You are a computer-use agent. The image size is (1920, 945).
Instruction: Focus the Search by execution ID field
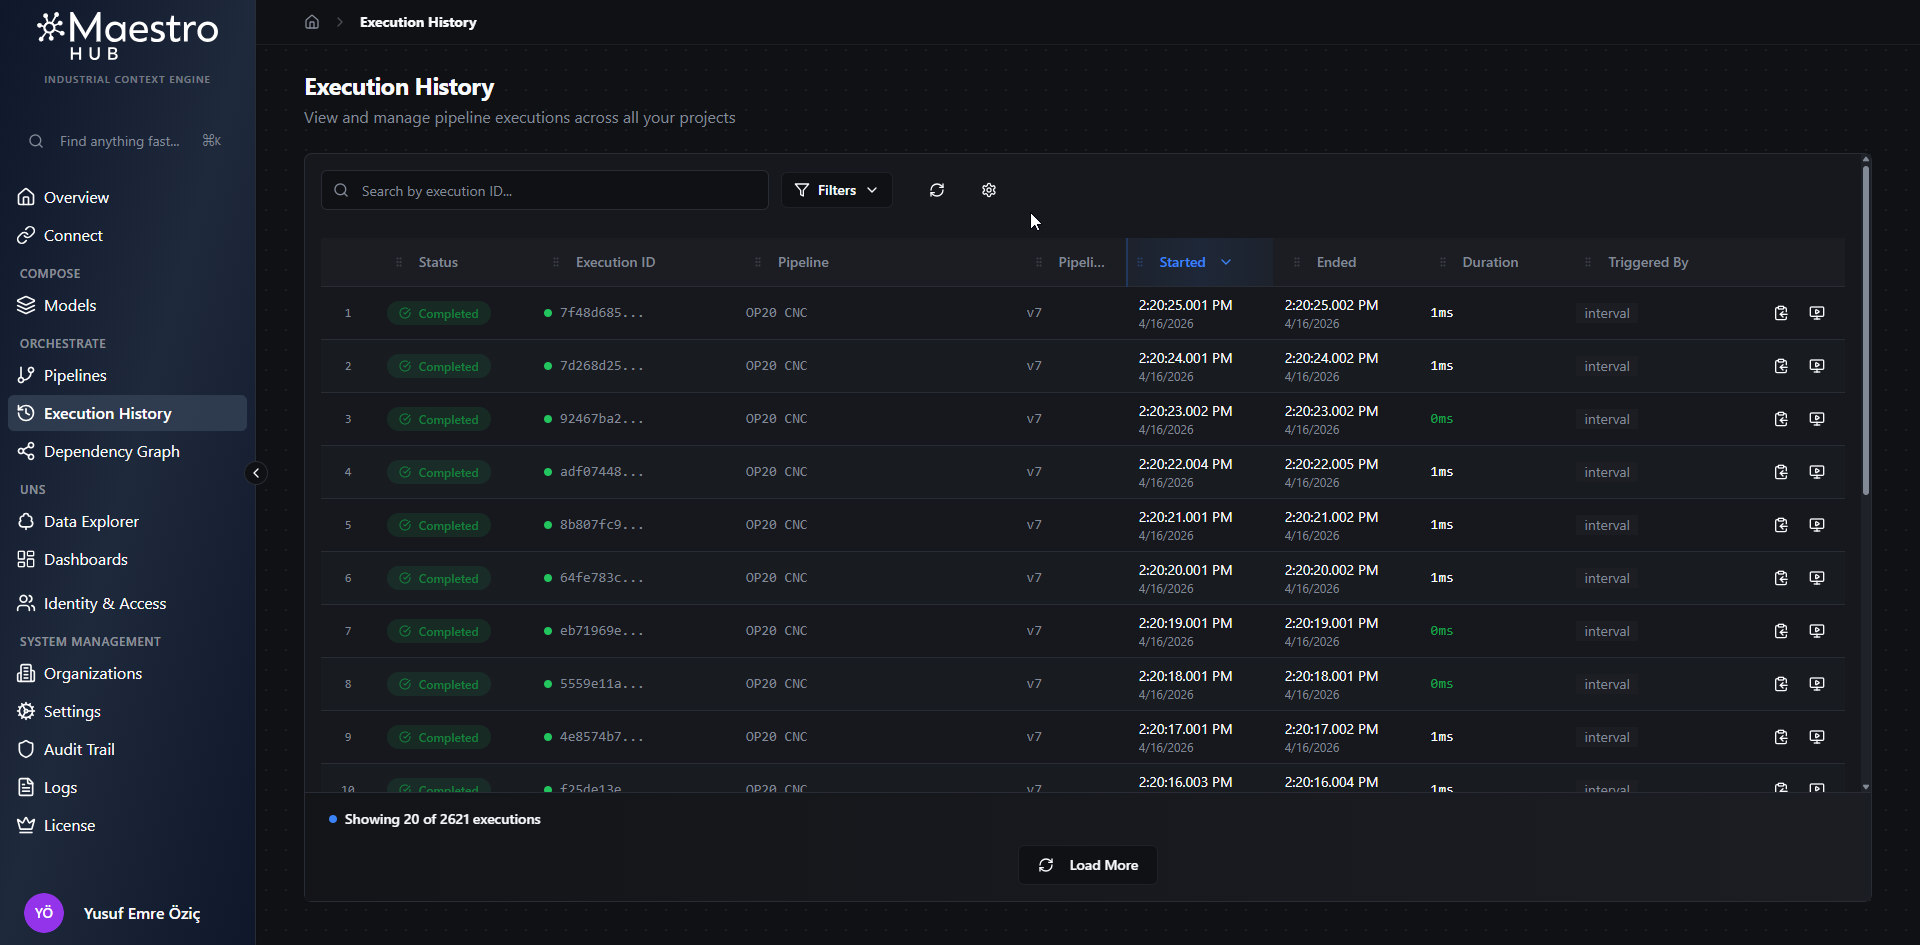544,190
